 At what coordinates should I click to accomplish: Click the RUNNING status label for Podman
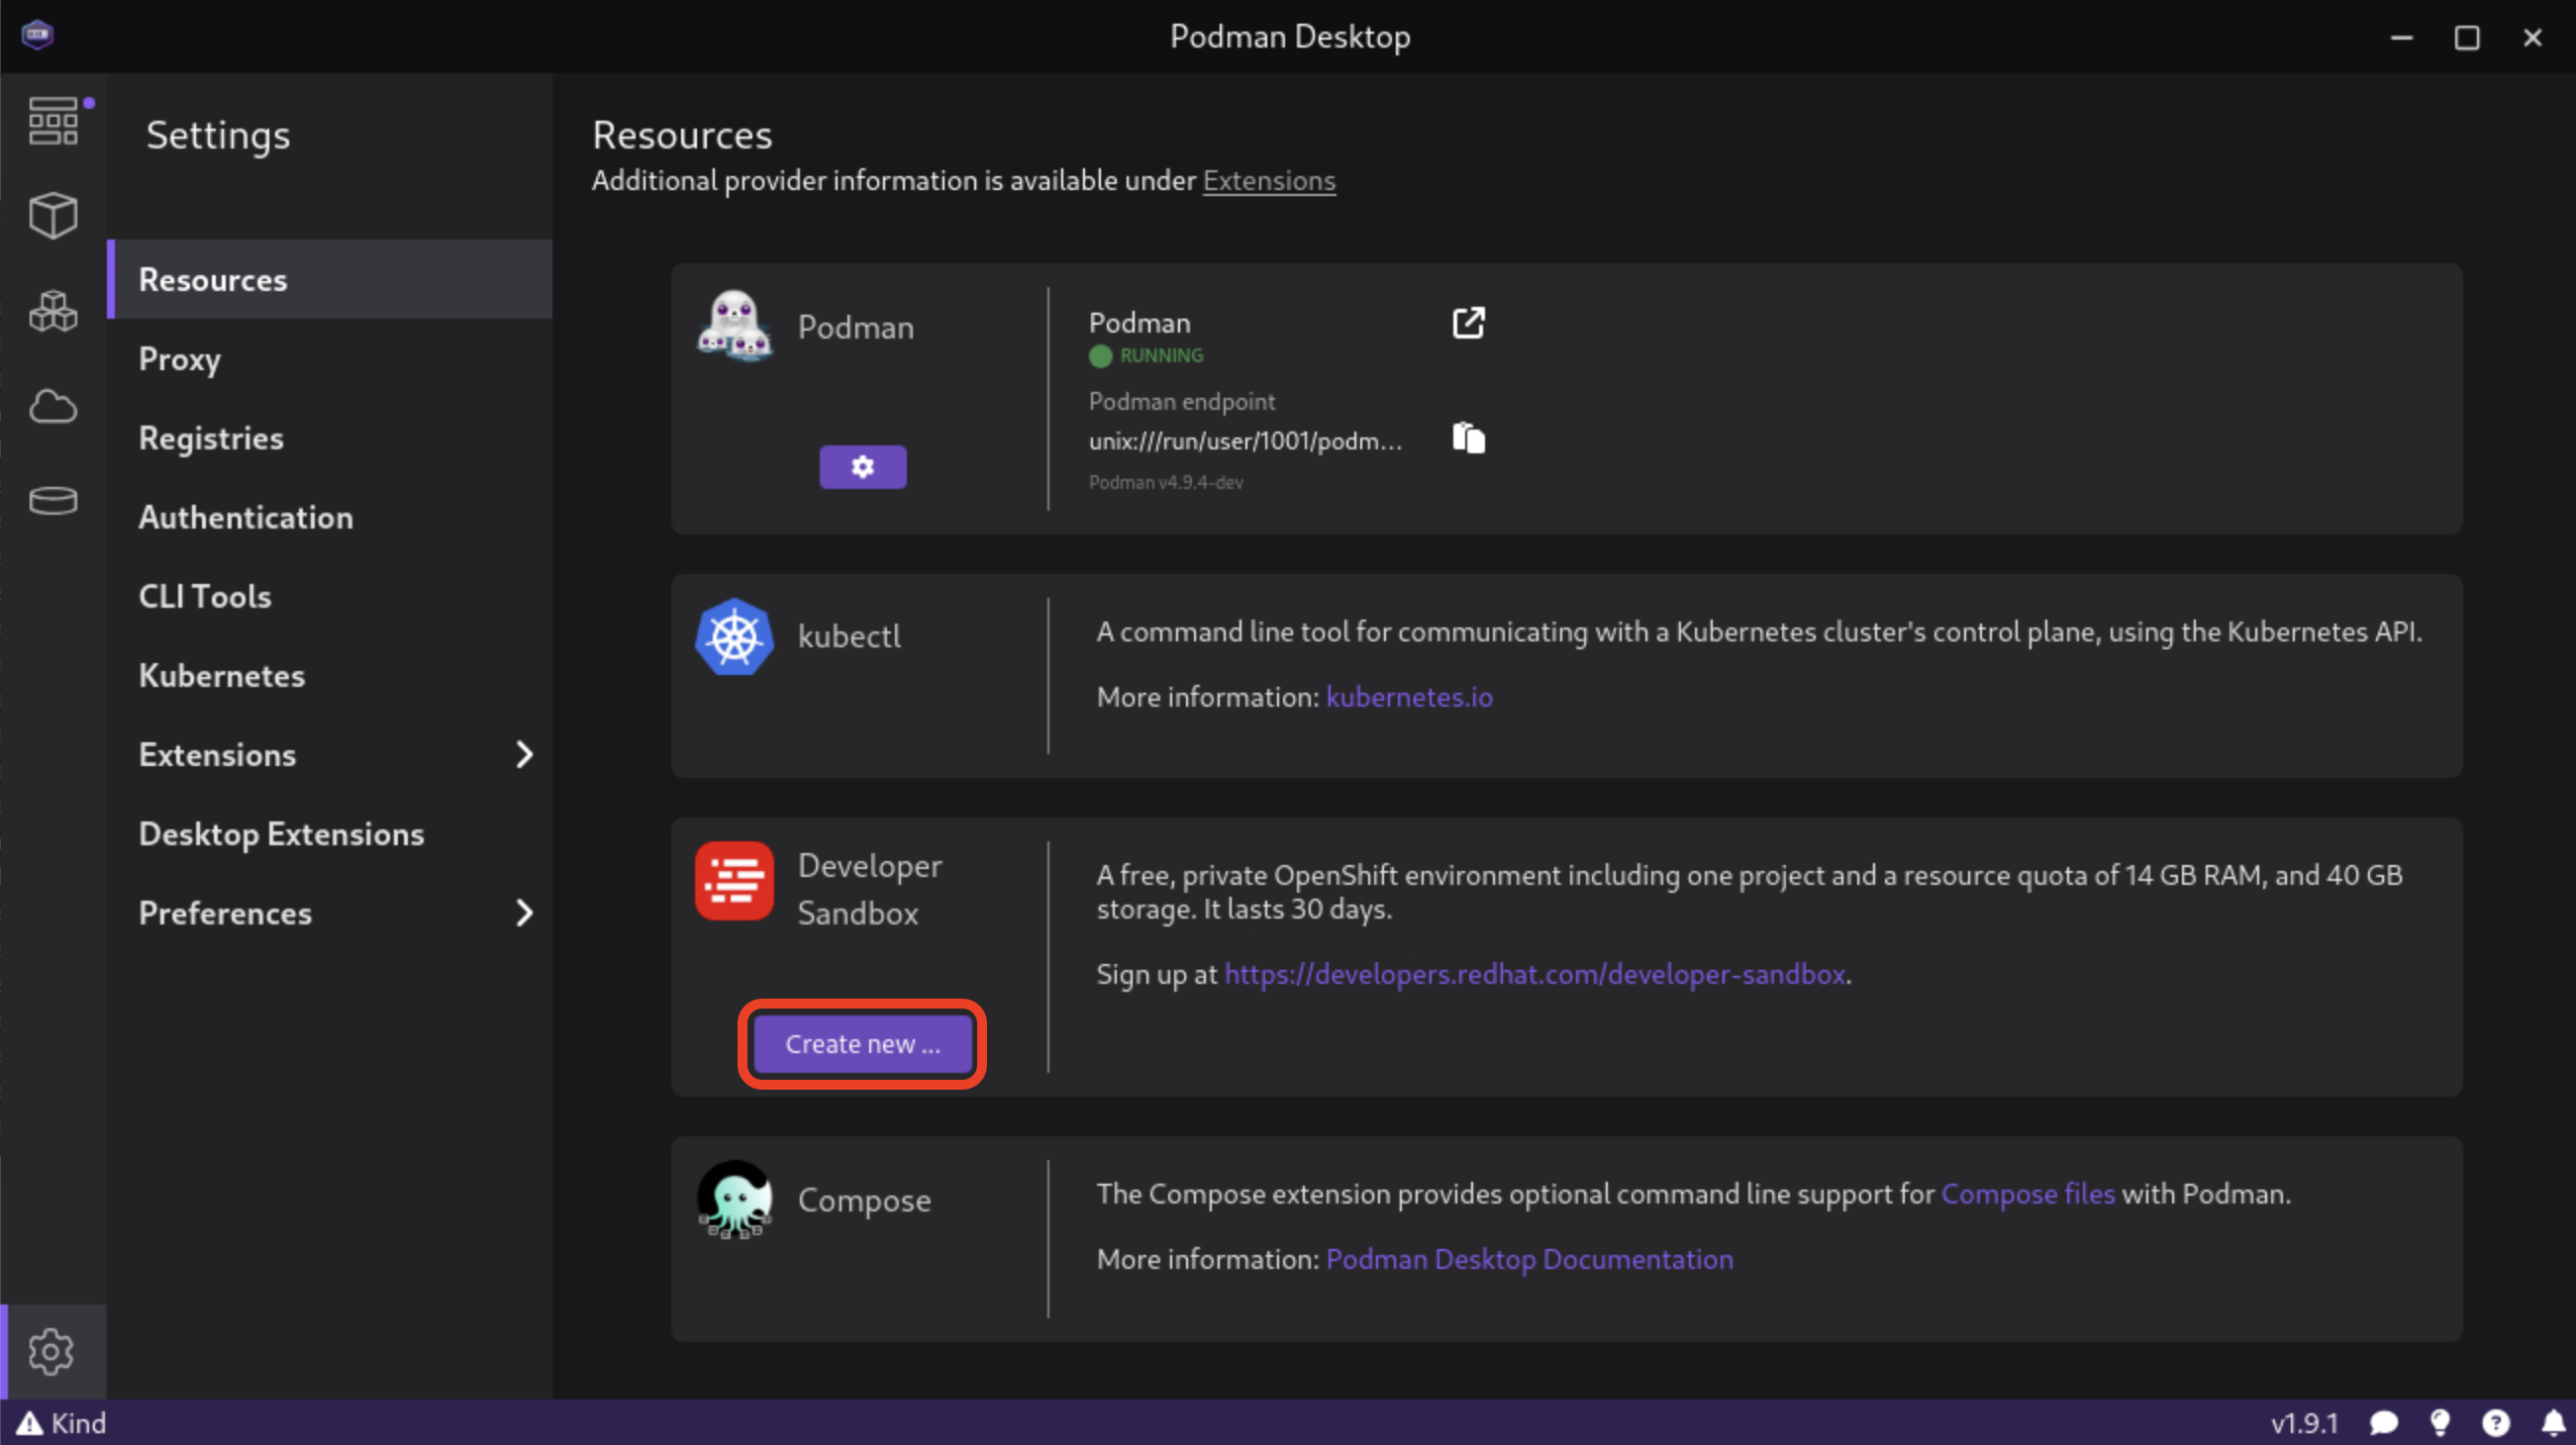tap(1161, 355)
